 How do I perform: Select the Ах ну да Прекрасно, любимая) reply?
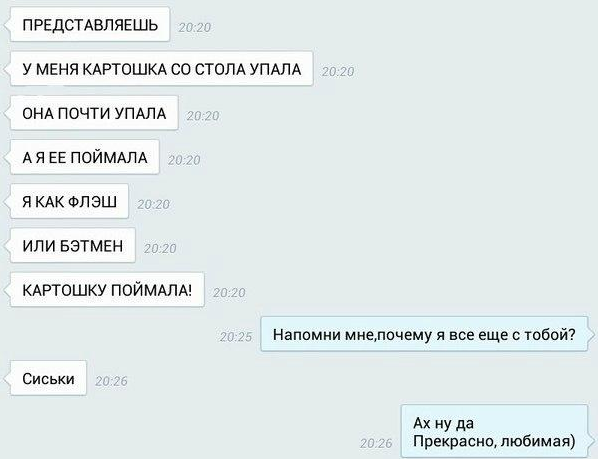pyautogui.click(x=494, y=432)
